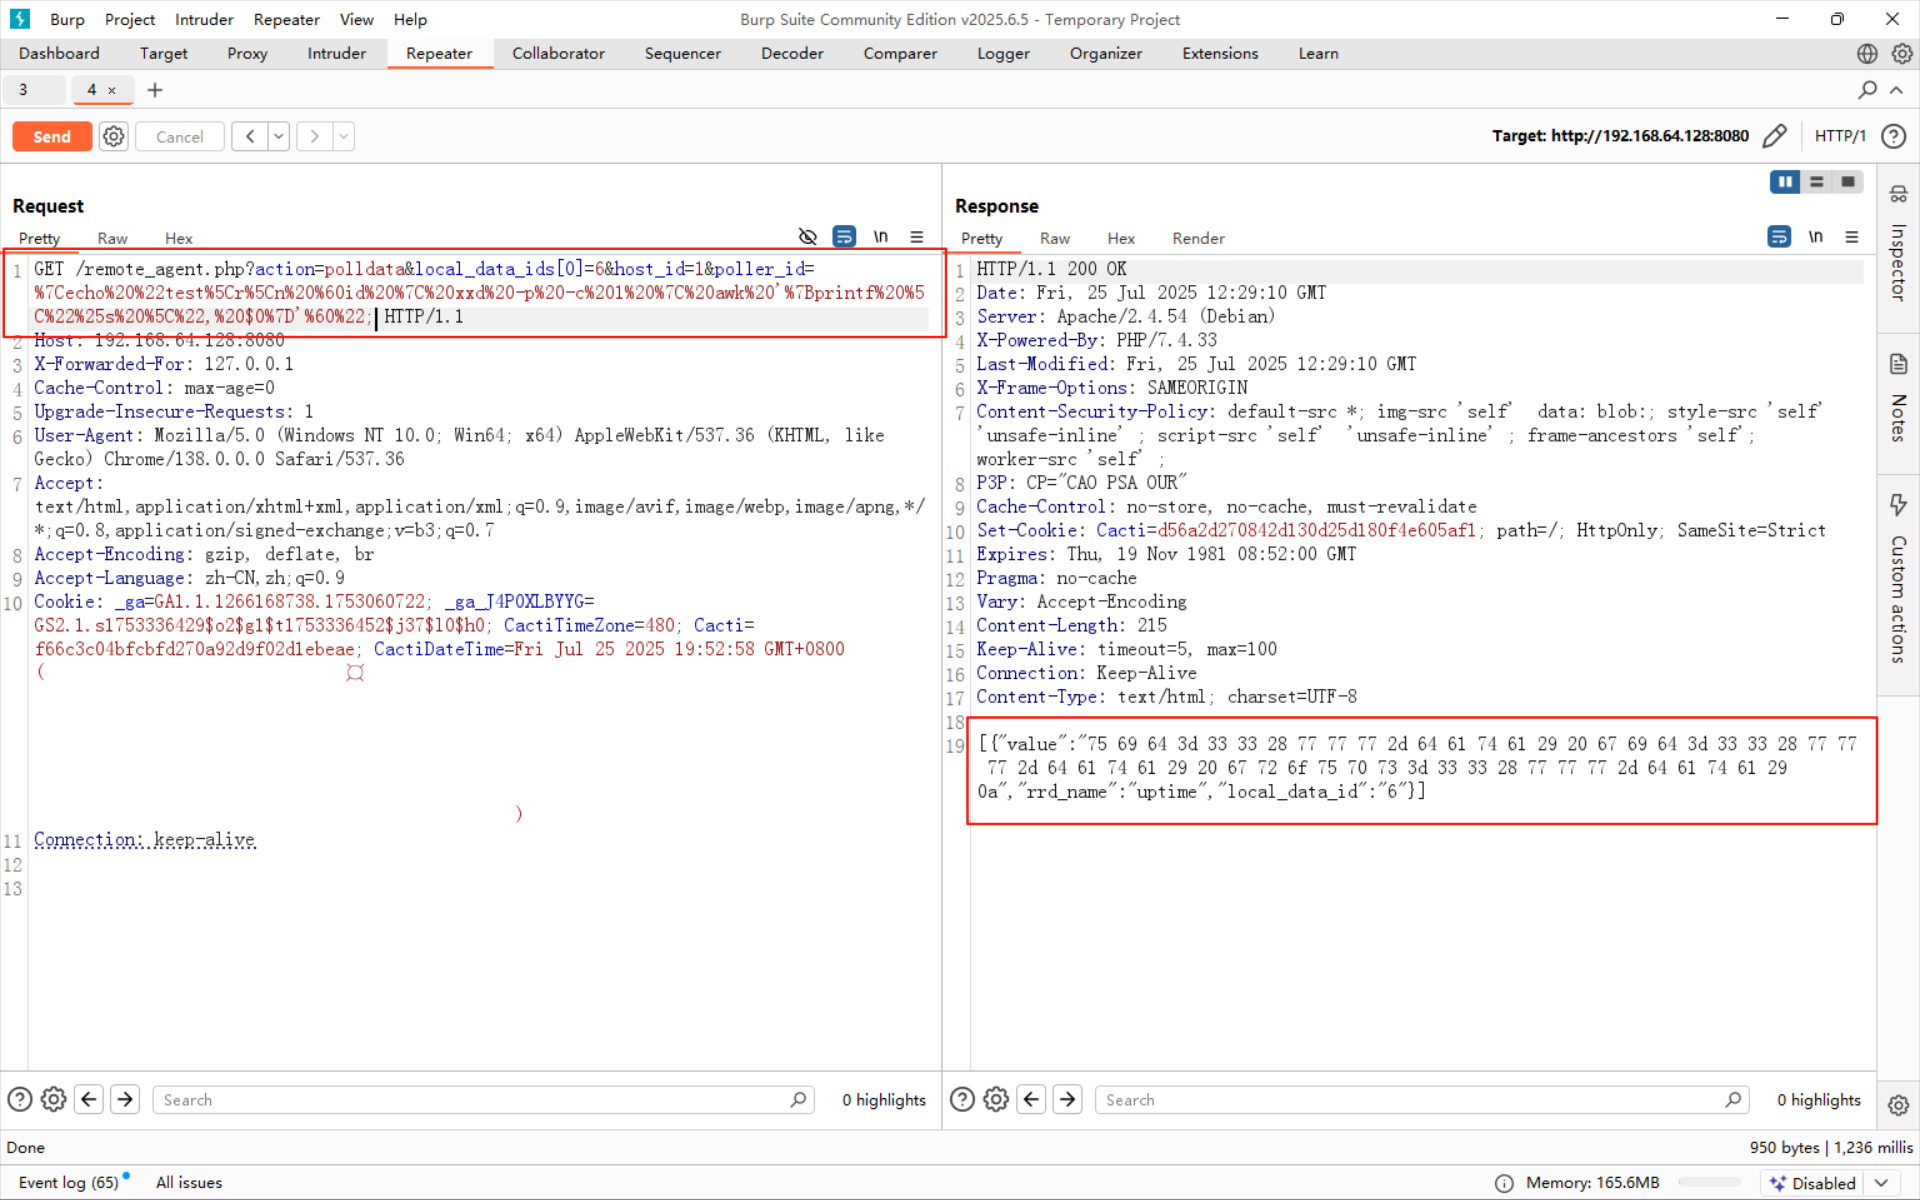This screenshot has width=1920, height=1200.
Task: Toggle word wrap in Request editor
Action: [844, 237]
